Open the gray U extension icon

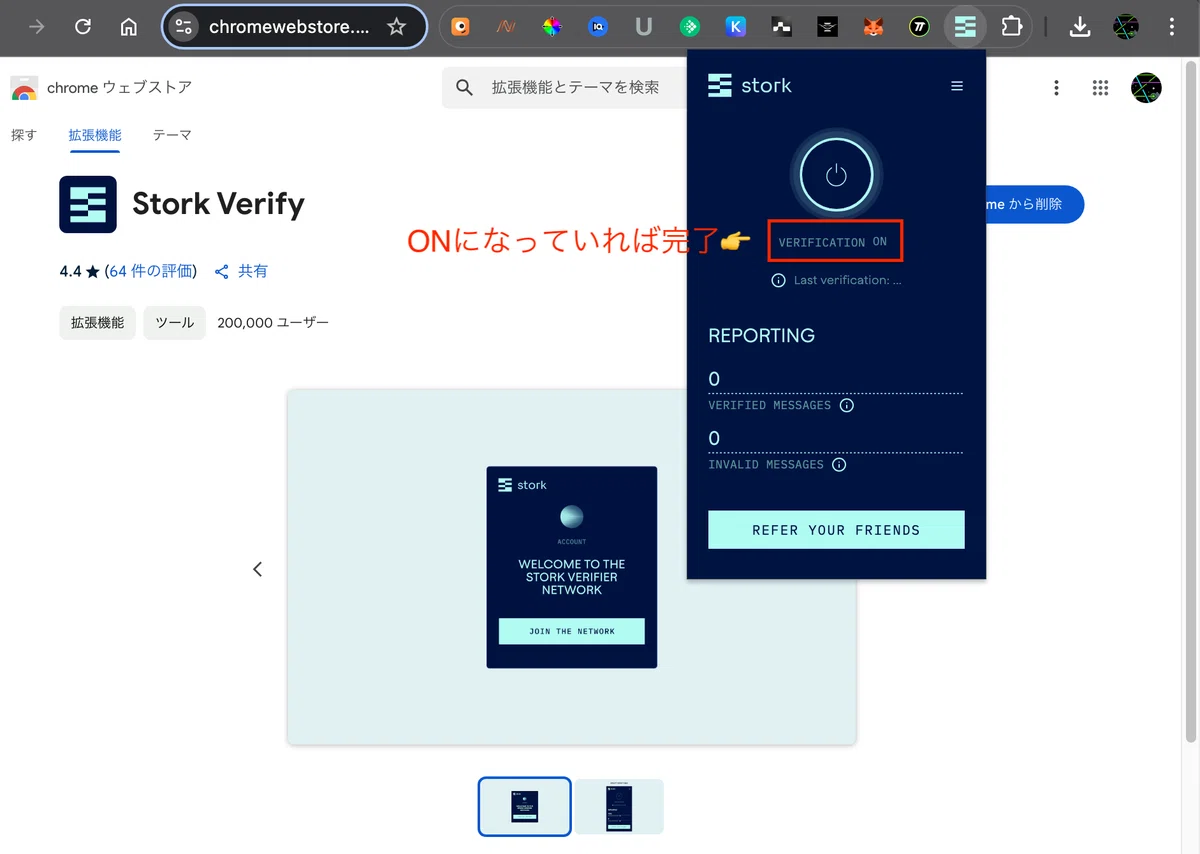pos(644,27)
